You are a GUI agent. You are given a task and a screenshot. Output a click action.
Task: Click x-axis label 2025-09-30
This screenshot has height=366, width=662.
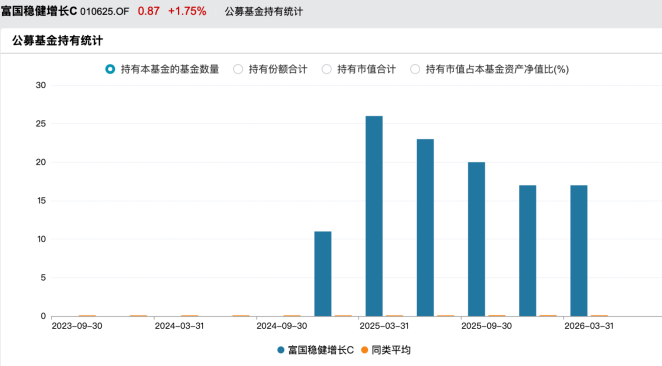click(486, 326)
